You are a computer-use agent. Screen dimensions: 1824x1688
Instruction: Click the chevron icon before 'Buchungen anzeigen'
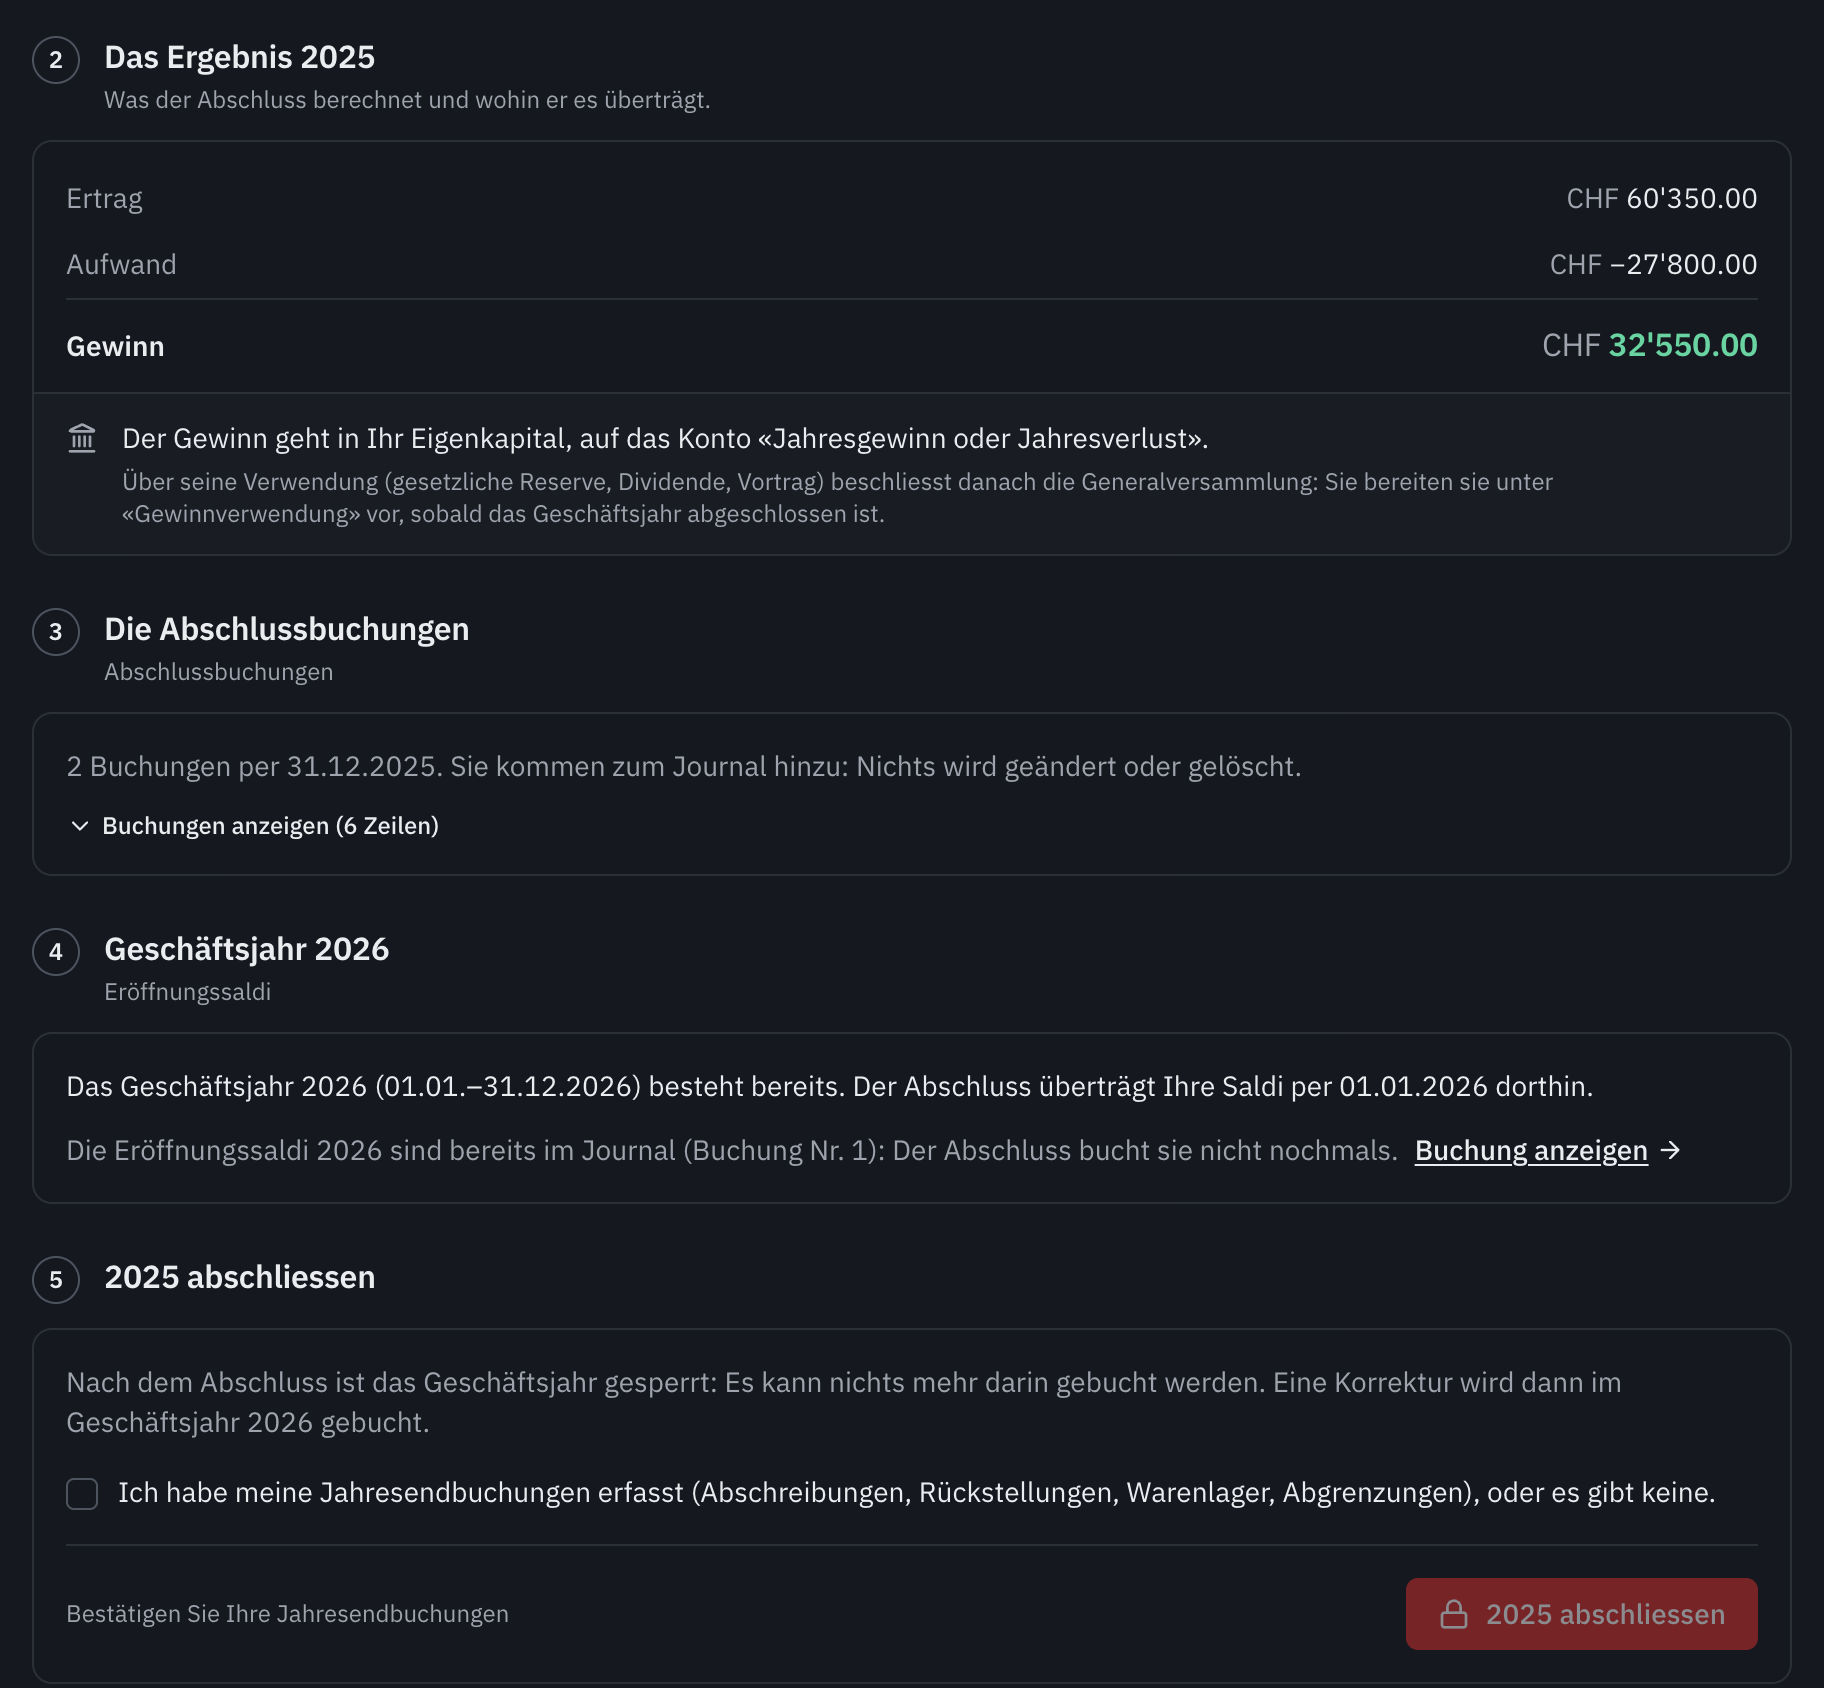[80, 826]
